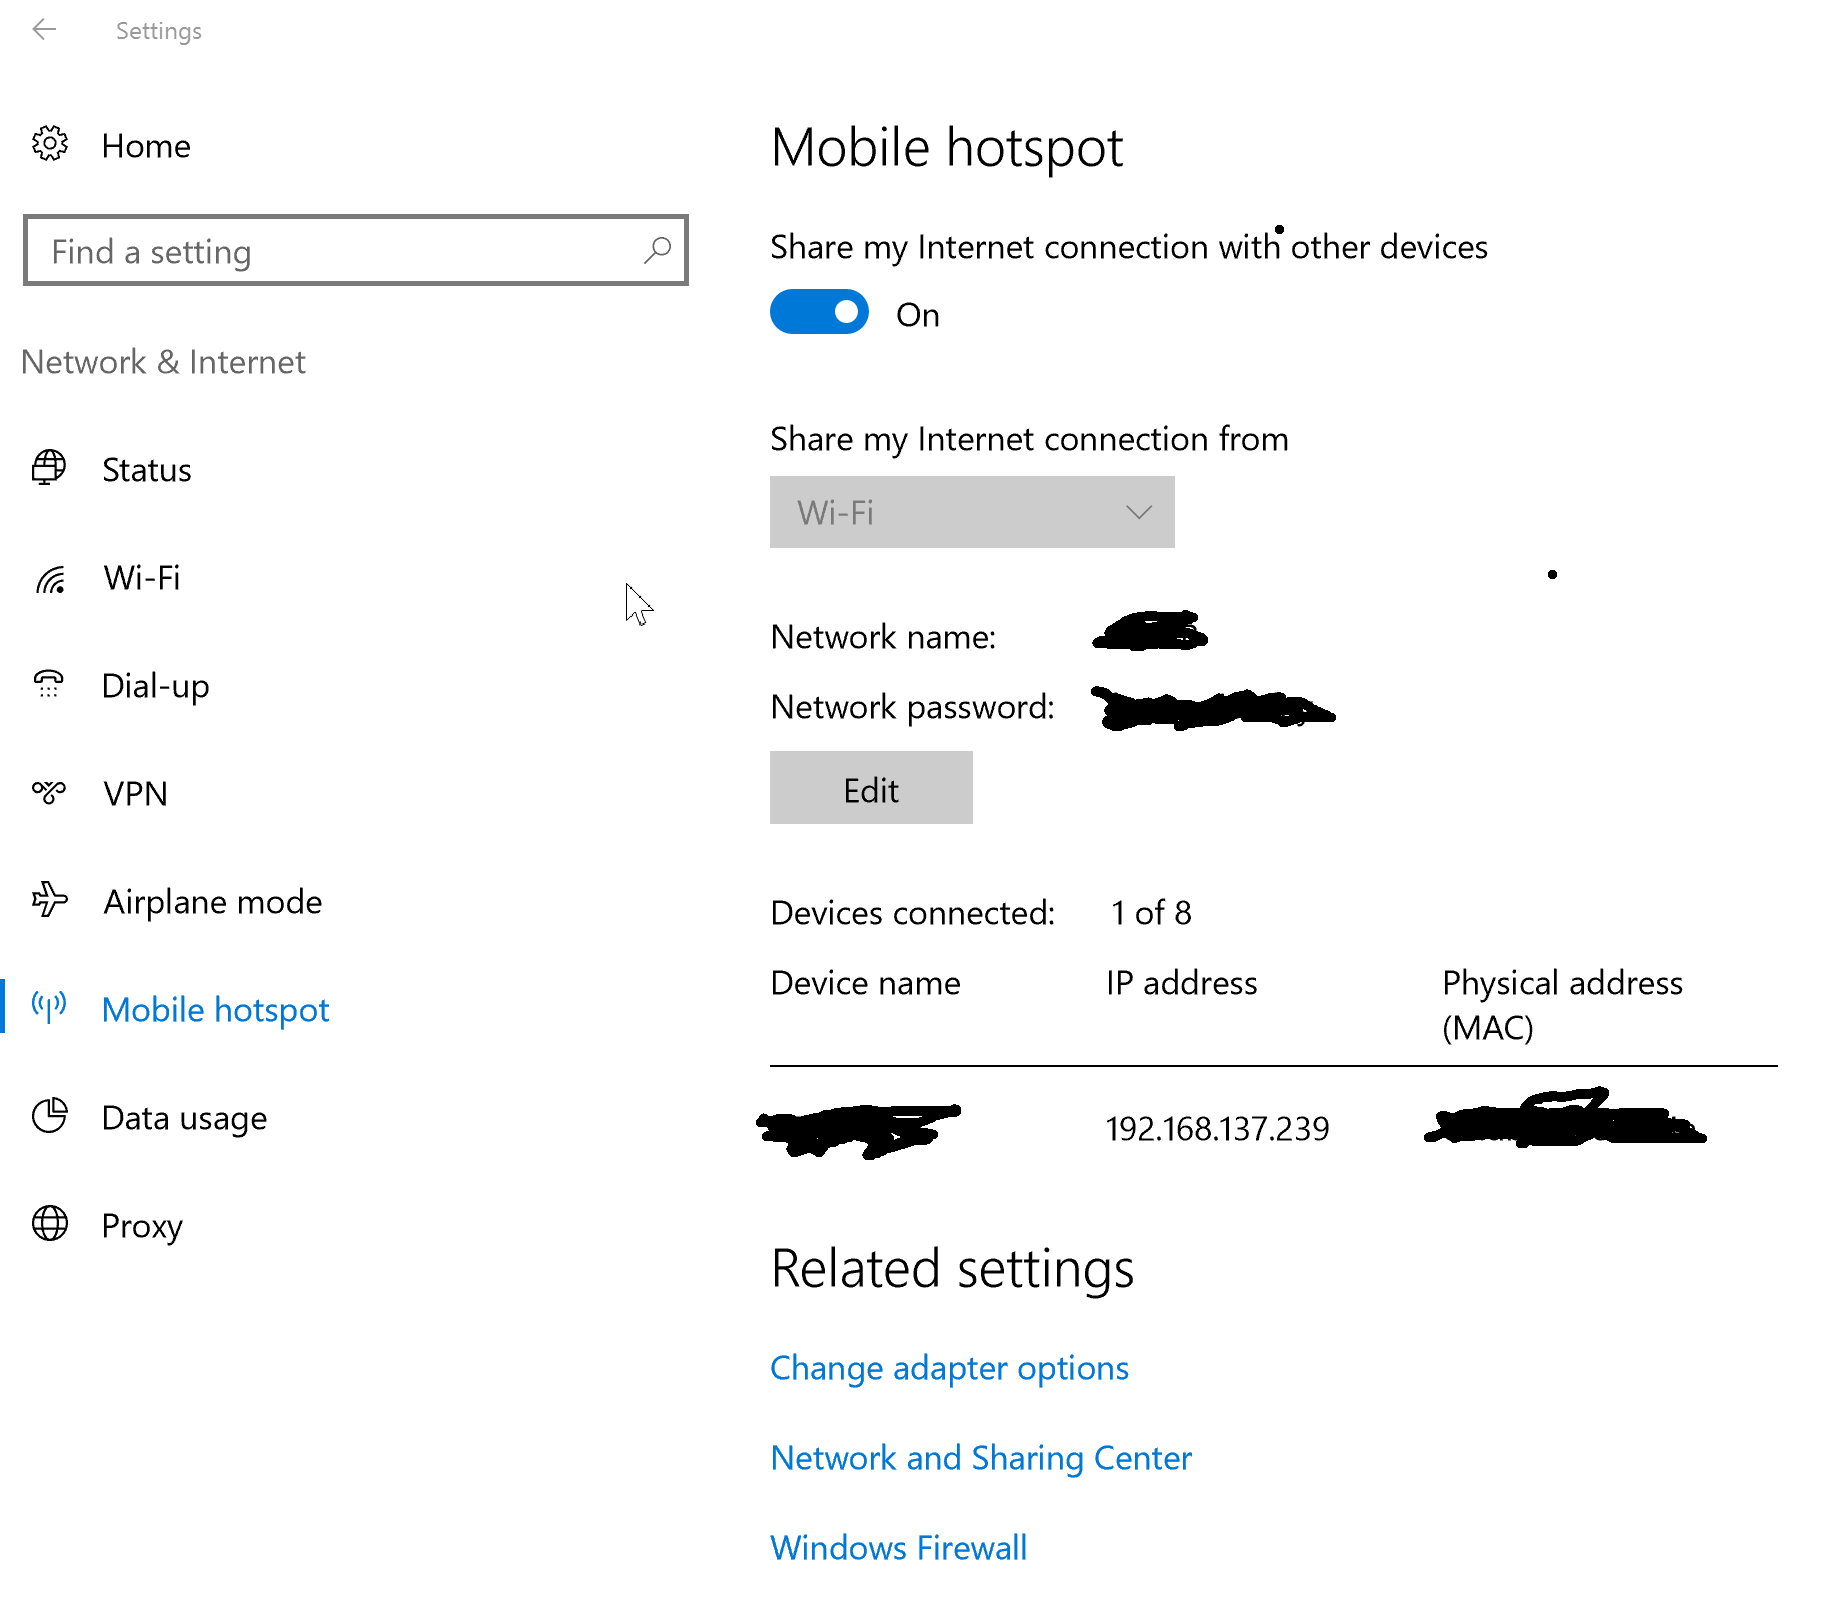The image size is (1846, 1607).
Task: Select Mobile hotspot in sidebar
Action: [215, 1009]
